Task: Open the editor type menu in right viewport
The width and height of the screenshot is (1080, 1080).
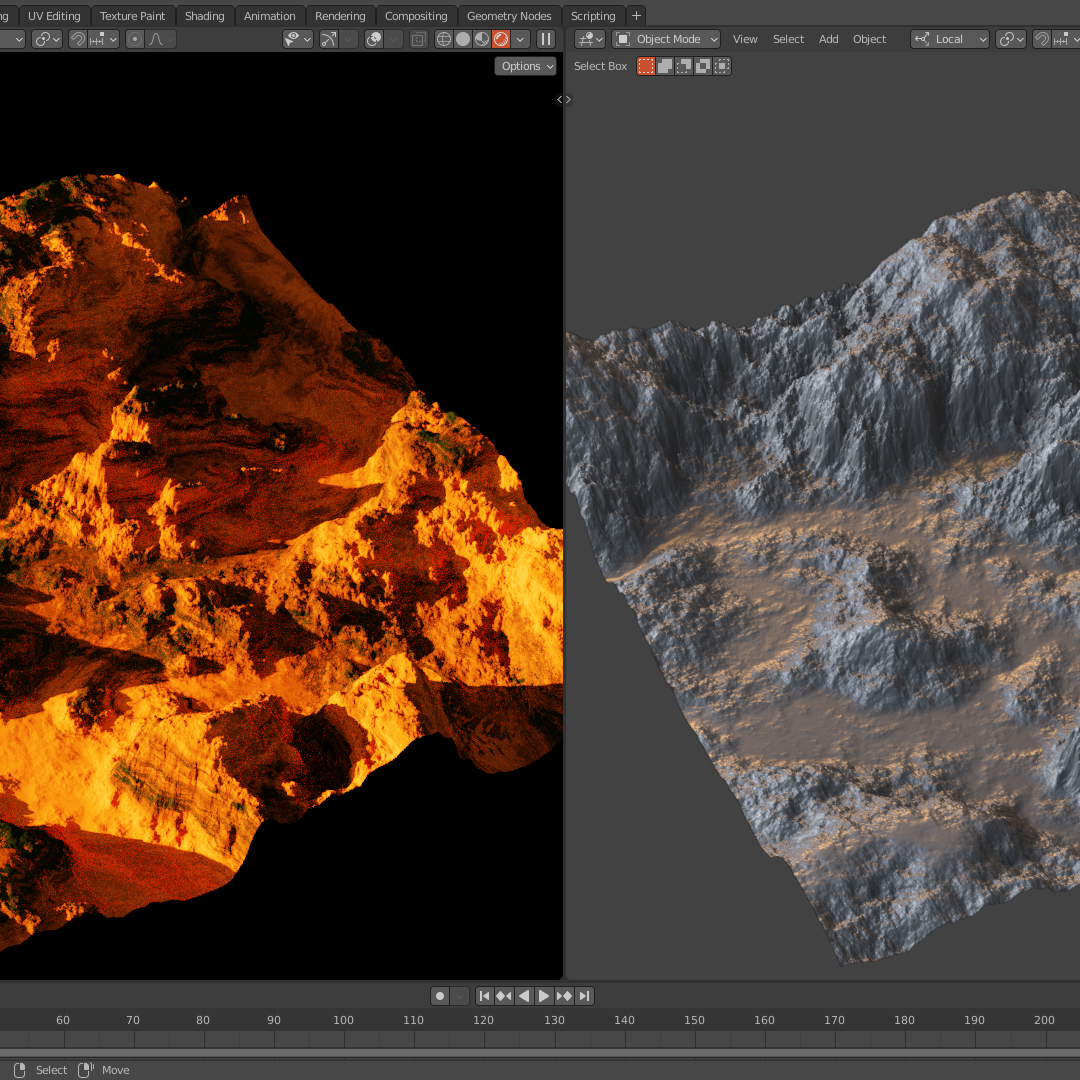Action: coord(590,39)
